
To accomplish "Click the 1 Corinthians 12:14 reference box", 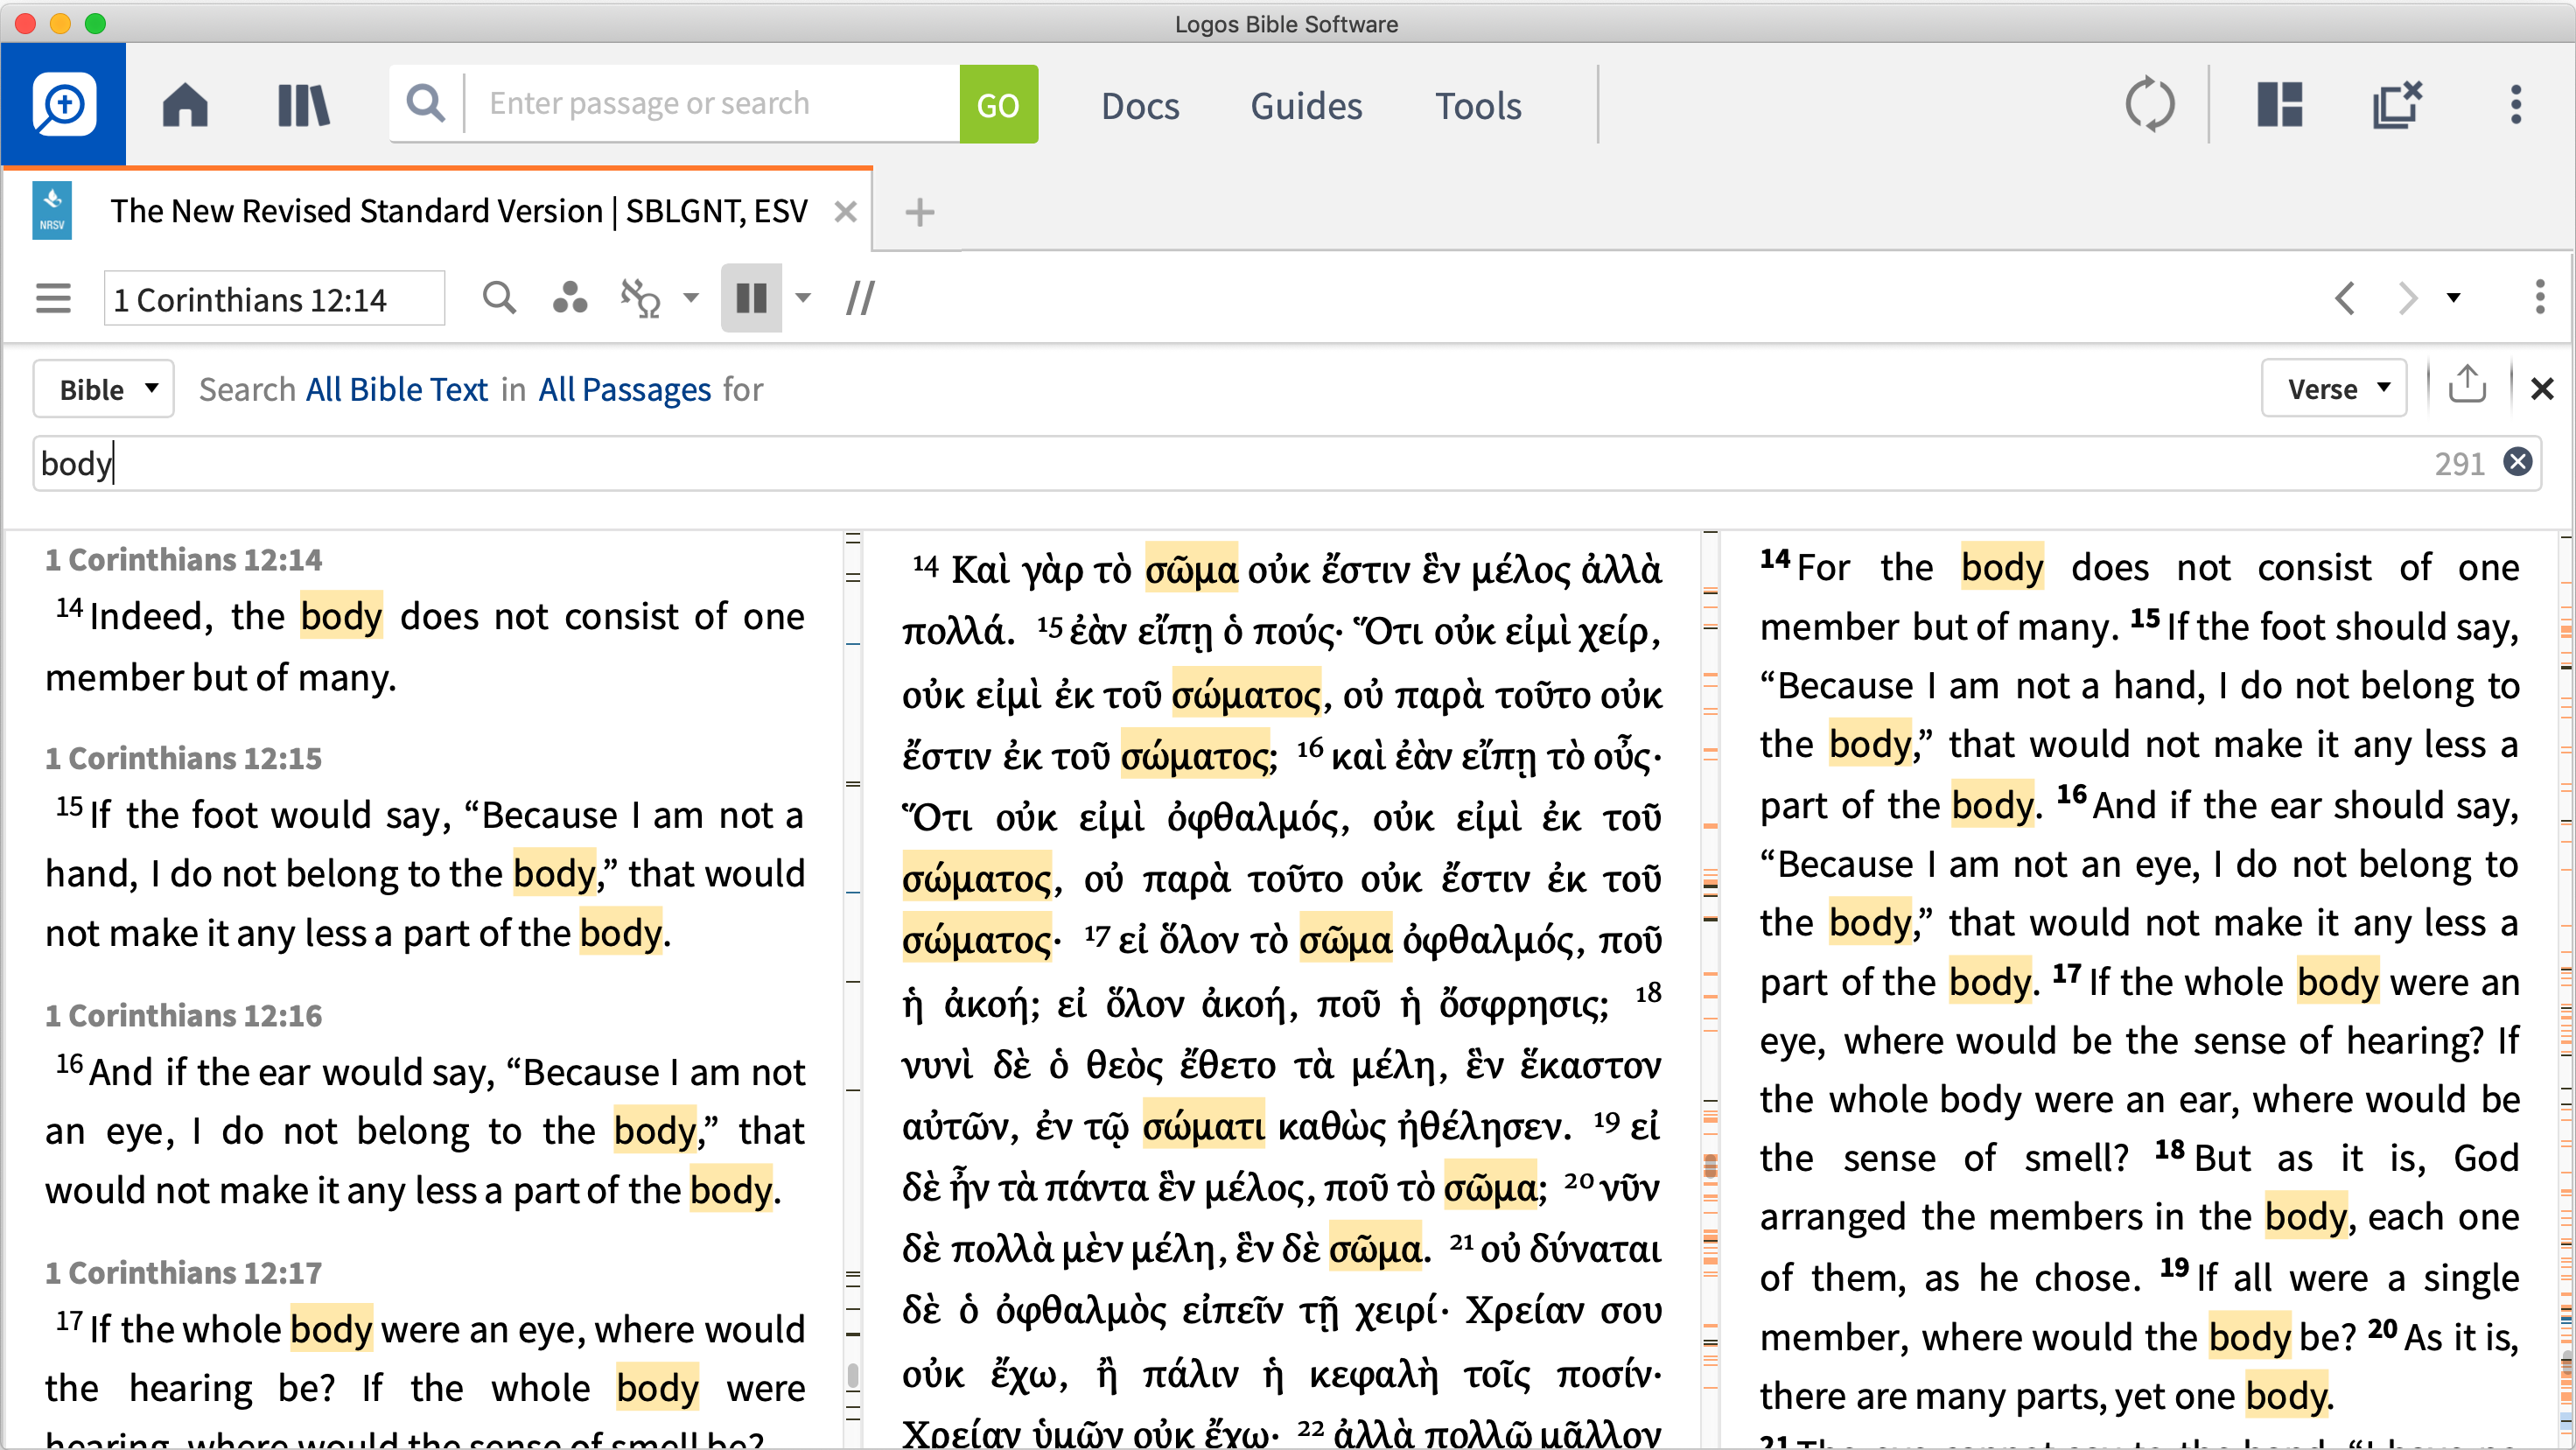I will (274, 298).
